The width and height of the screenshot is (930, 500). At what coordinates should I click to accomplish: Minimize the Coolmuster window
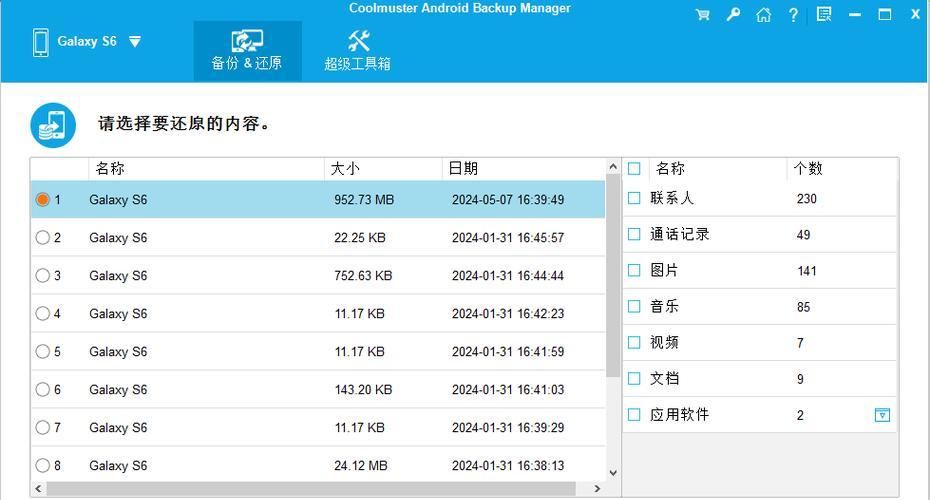855,15
